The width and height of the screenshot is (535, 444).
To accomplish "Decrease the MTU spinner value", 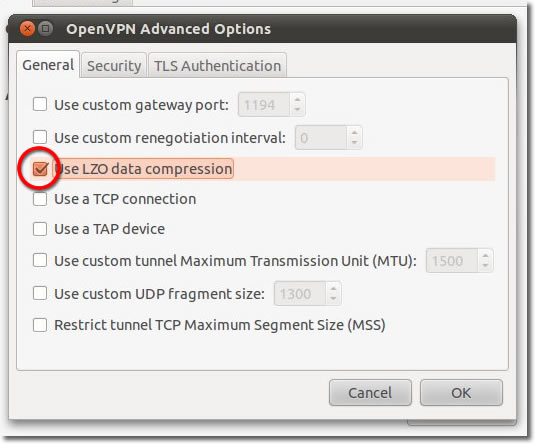I will pos(486,266).
